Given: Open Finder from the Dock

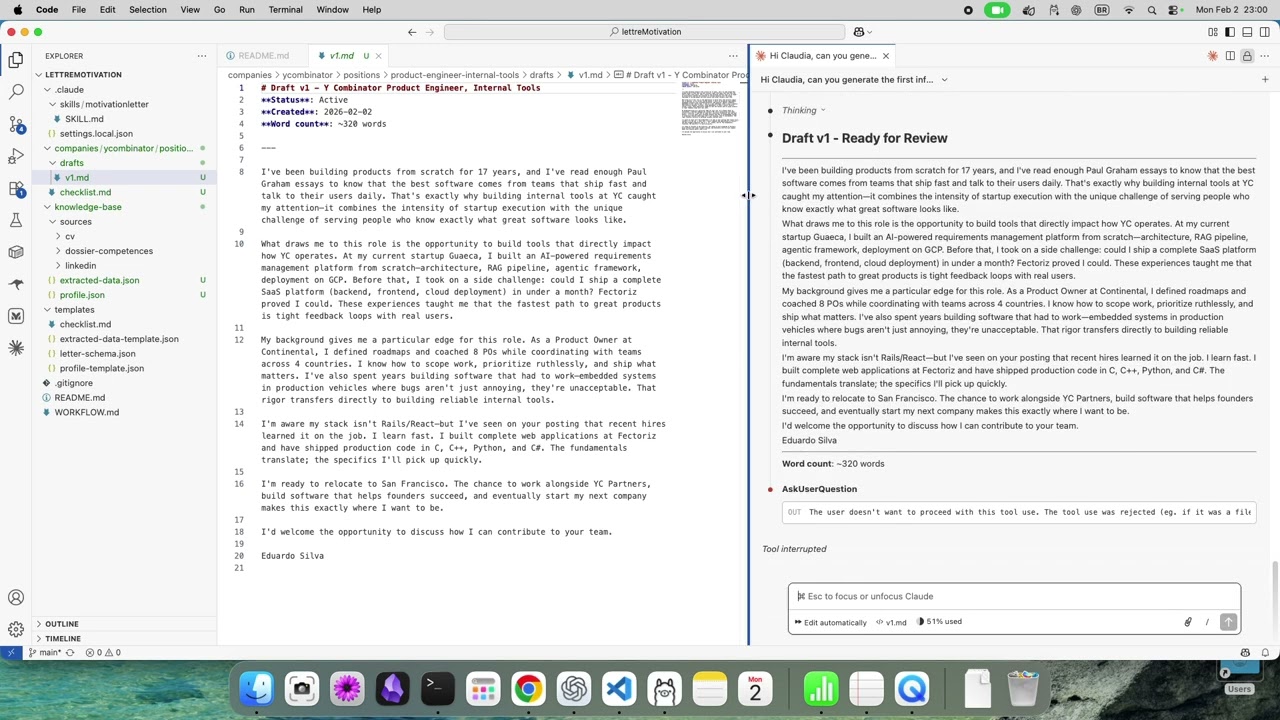Looking at the screenshot, I should coord(257,689).
